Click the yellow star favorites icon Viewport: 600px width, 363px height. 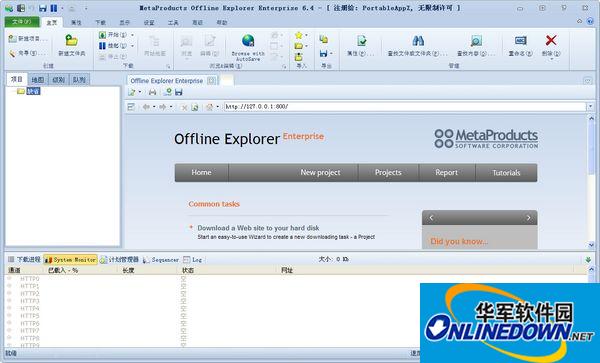[299, 35]
